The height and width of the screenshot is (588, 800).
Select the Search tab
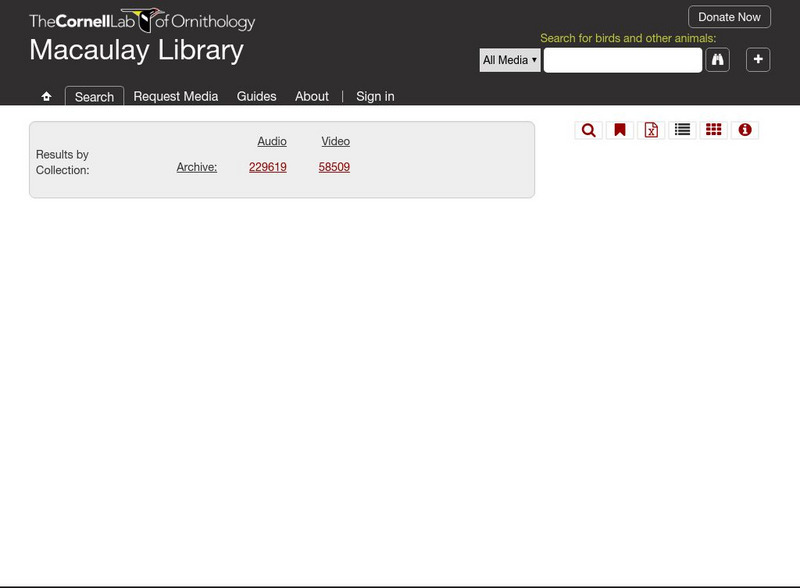click(94, 96)
